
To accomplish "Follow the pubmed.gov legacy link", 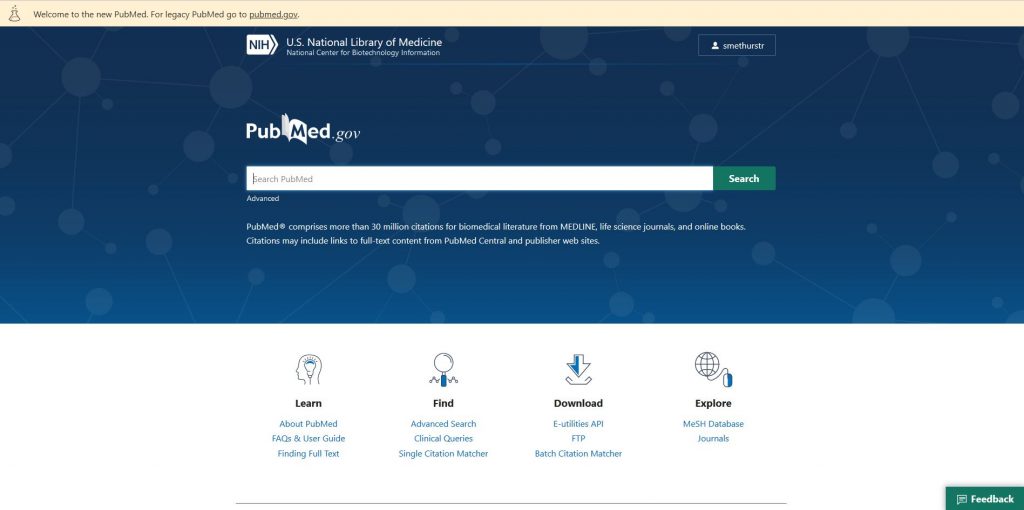I will (x=274, y=14).
